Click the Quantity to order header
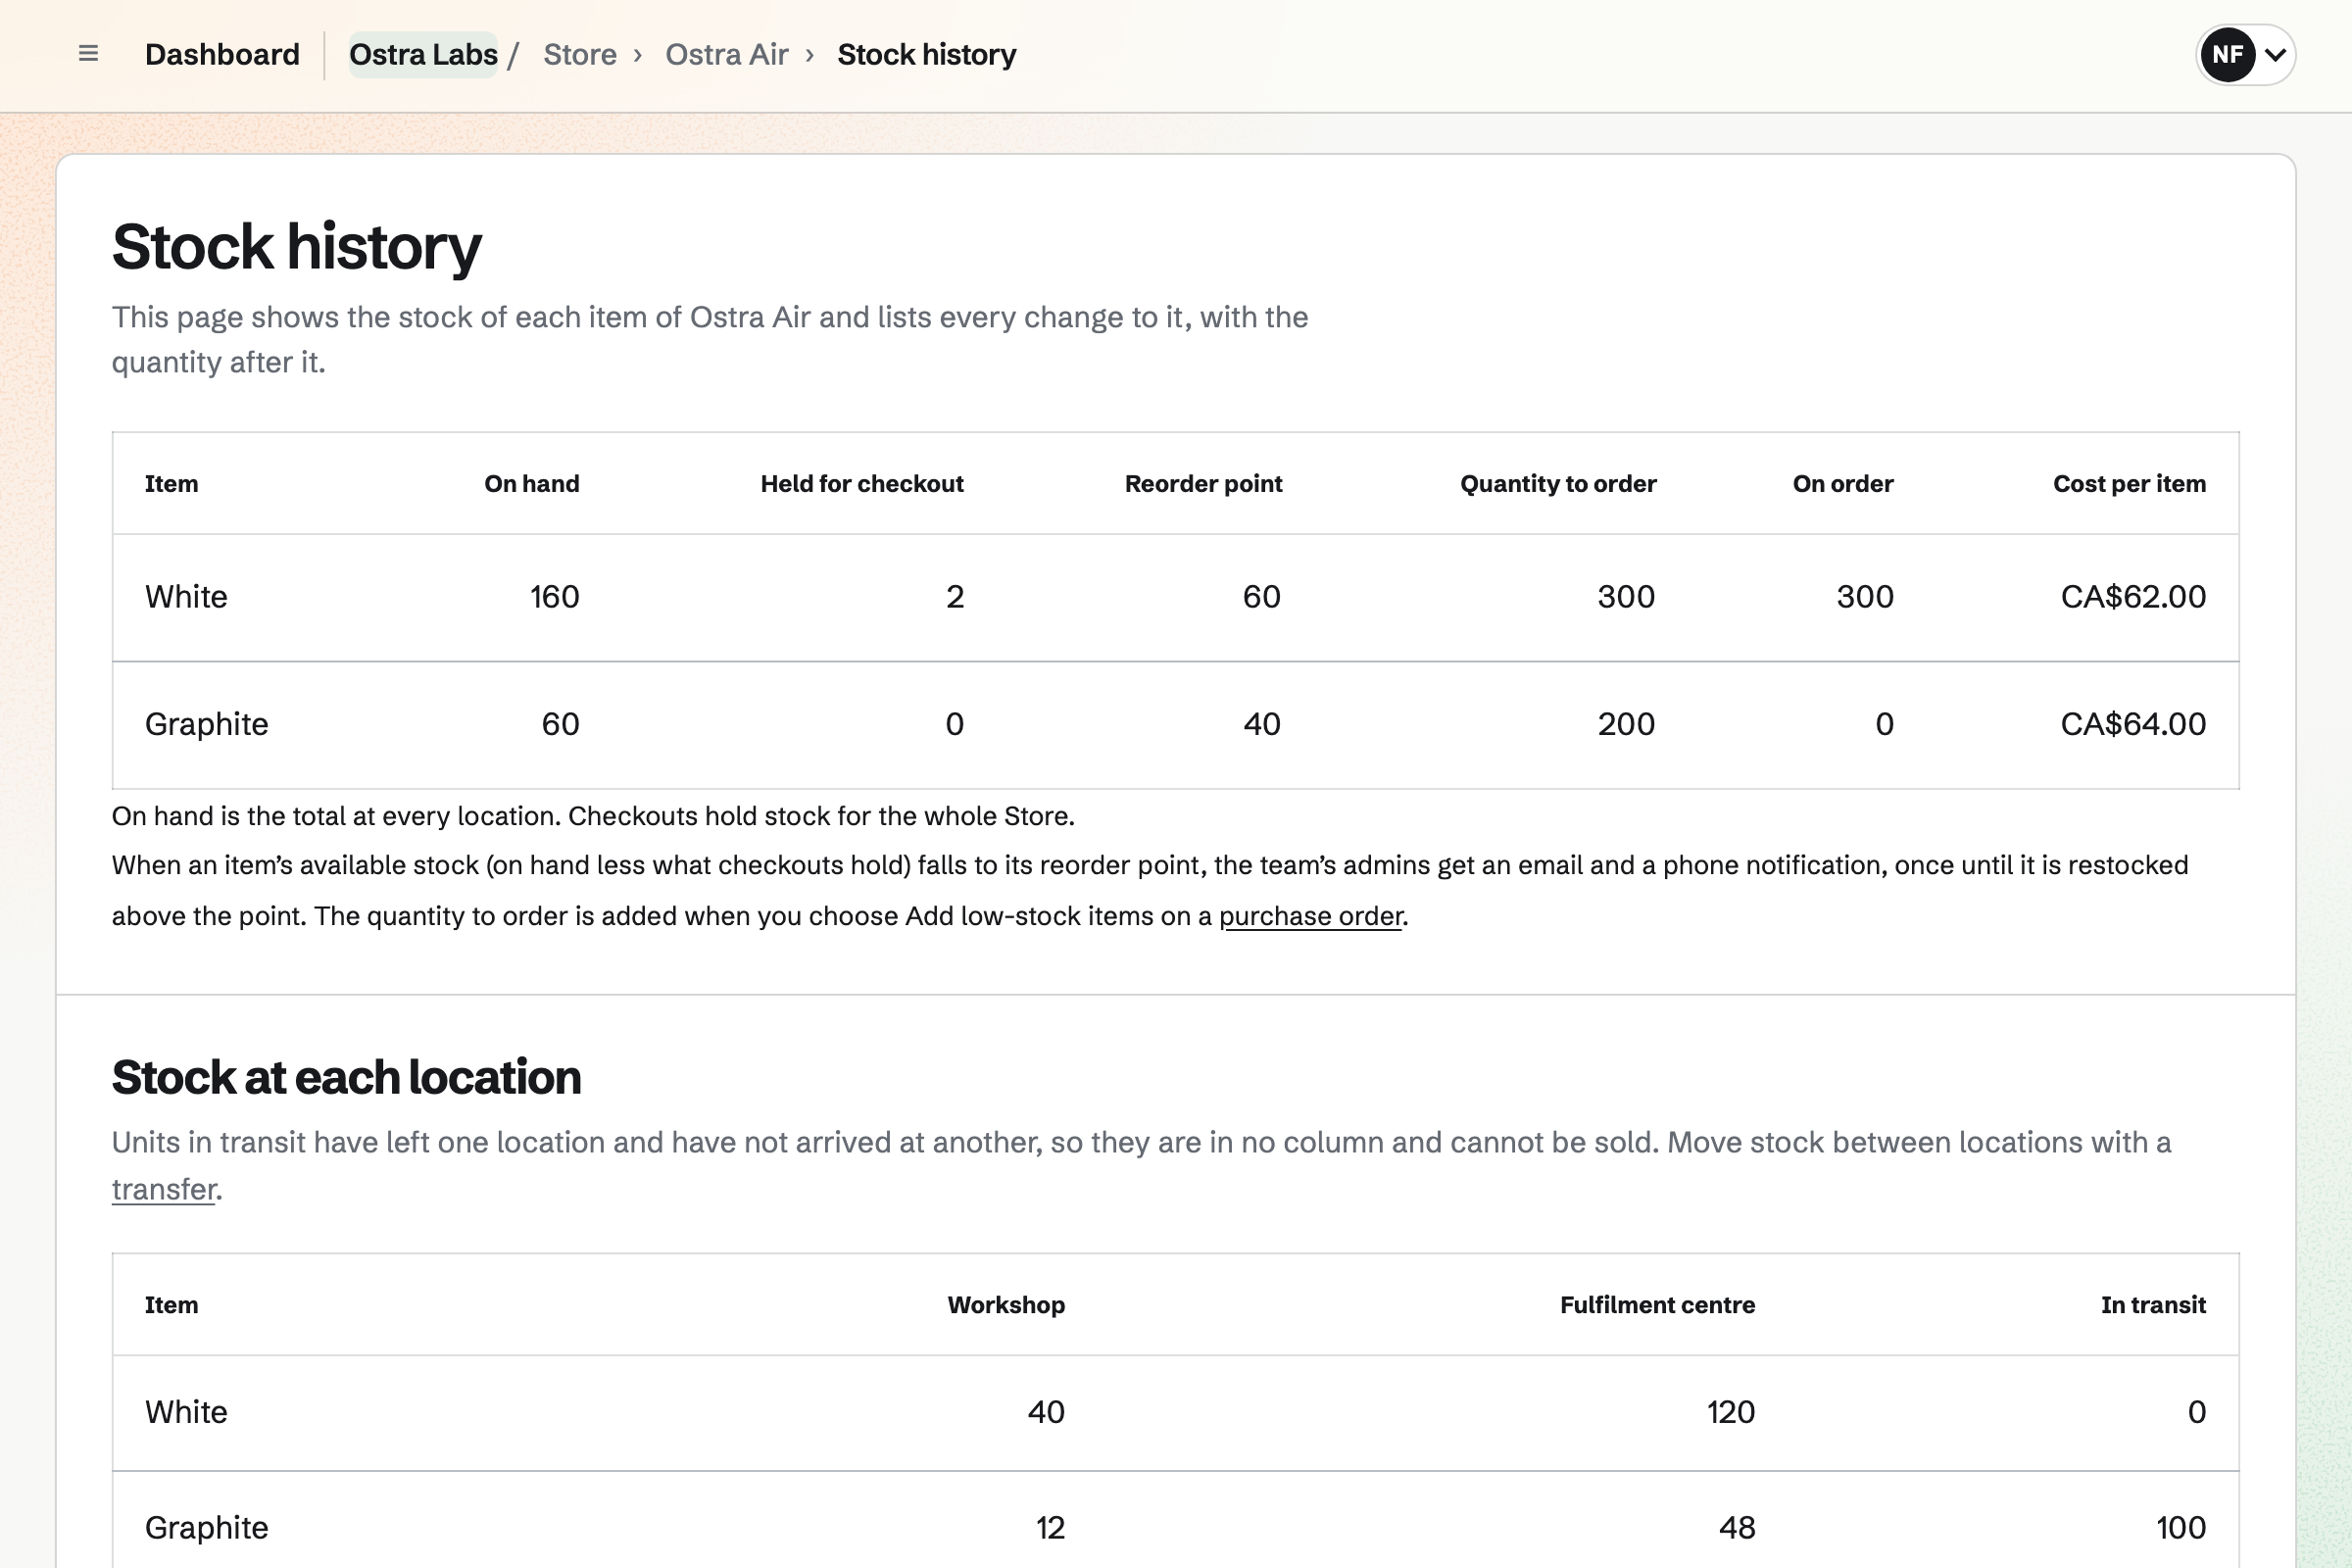 [1558, 484]
